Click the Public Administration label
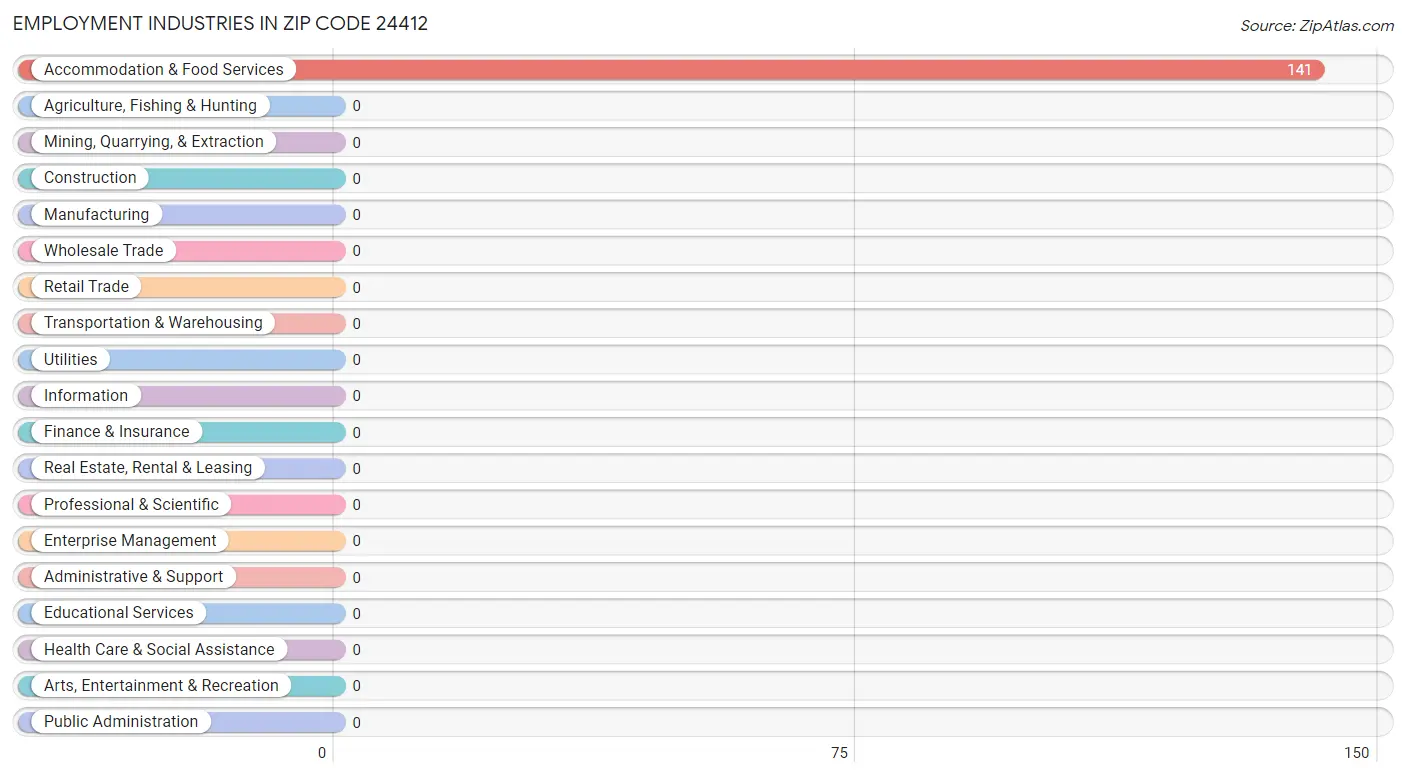The image size is (1406, 777). click(x=121, y=722)
